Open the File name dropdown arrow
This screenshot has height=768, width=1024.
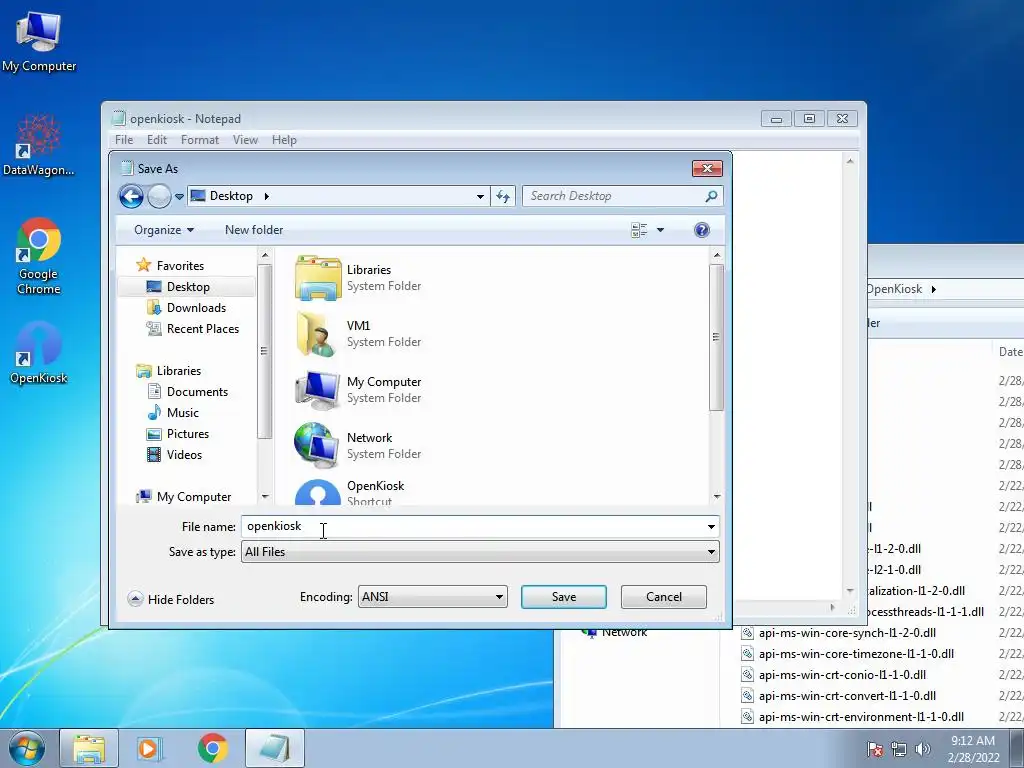(x=711, y=526)
